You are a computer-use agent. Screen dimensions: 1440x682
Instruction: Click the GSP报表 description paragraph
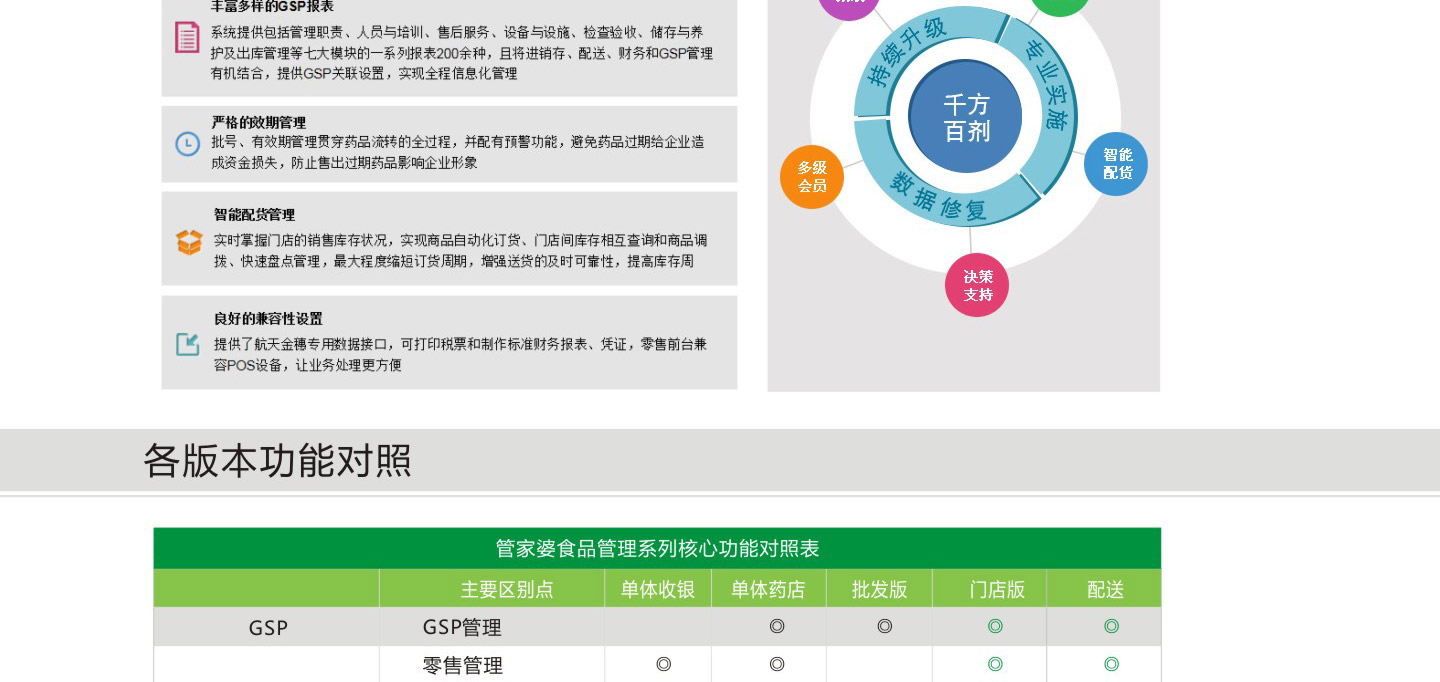click(x=461, y=53)
